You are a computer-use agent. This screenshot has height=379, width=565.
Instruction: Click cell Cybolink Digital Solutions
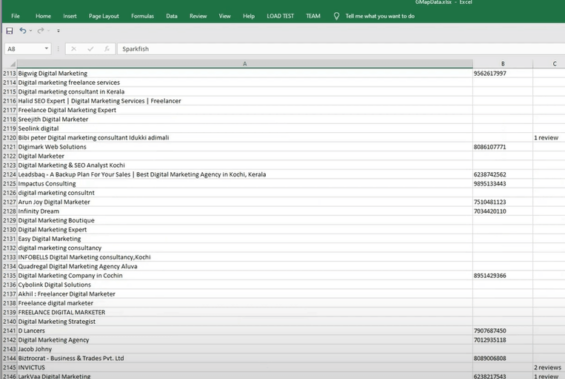pyautogui.click(x=245, y=285)
